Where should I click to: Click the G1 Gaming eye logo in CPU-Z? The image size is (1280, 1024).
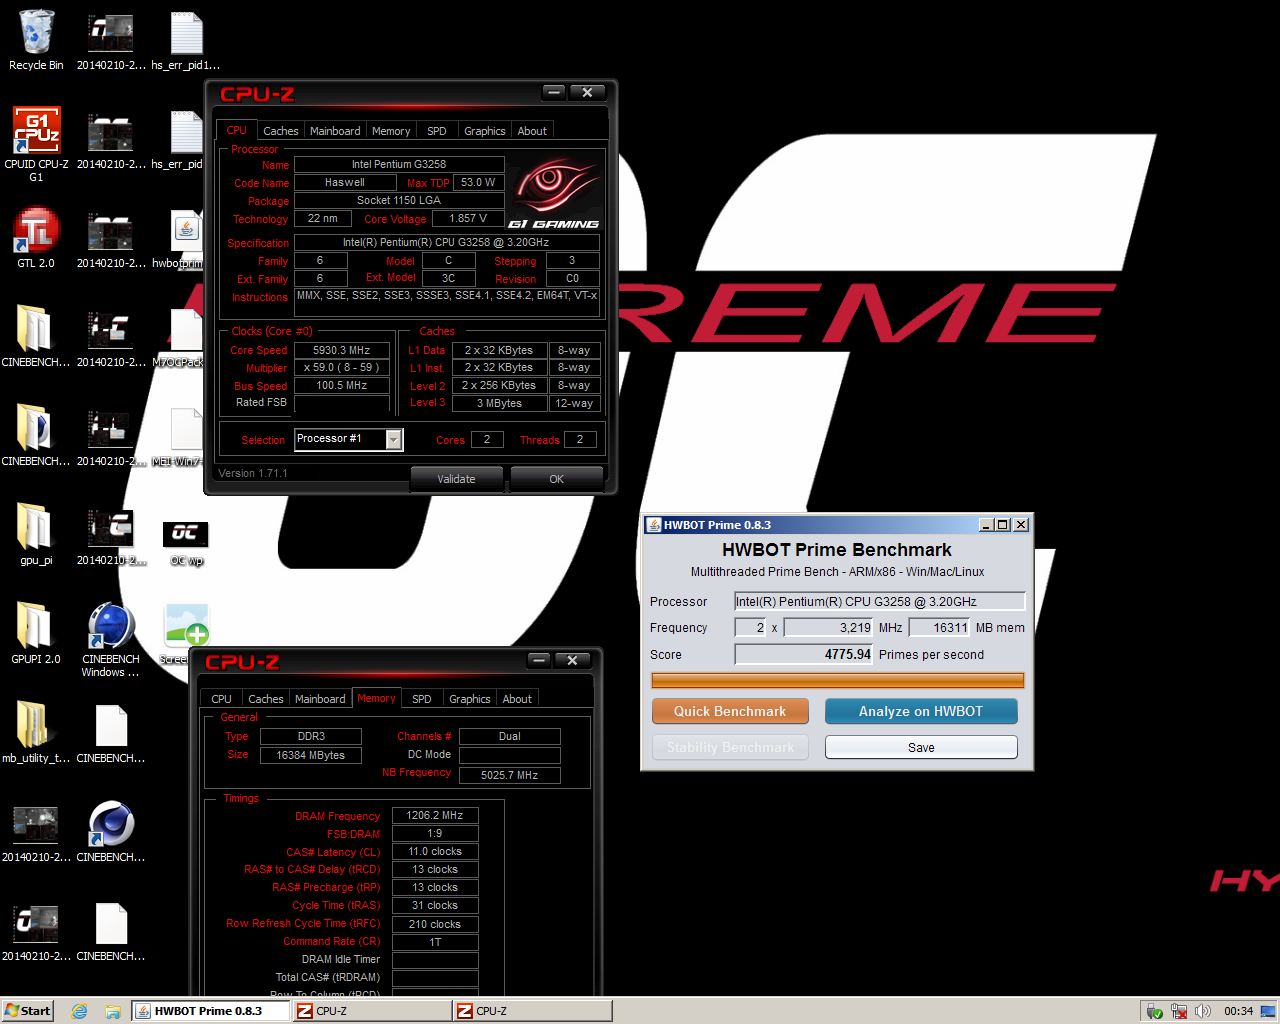click(554, 192)
